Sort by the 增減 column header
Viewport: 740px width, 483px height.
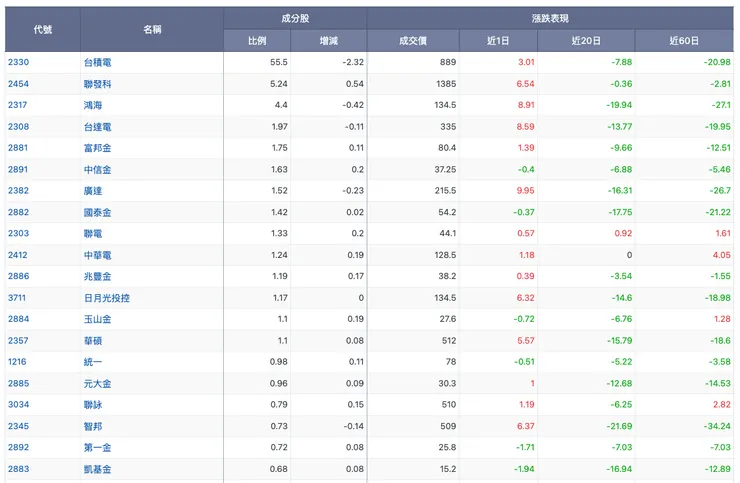coord(328,41)
